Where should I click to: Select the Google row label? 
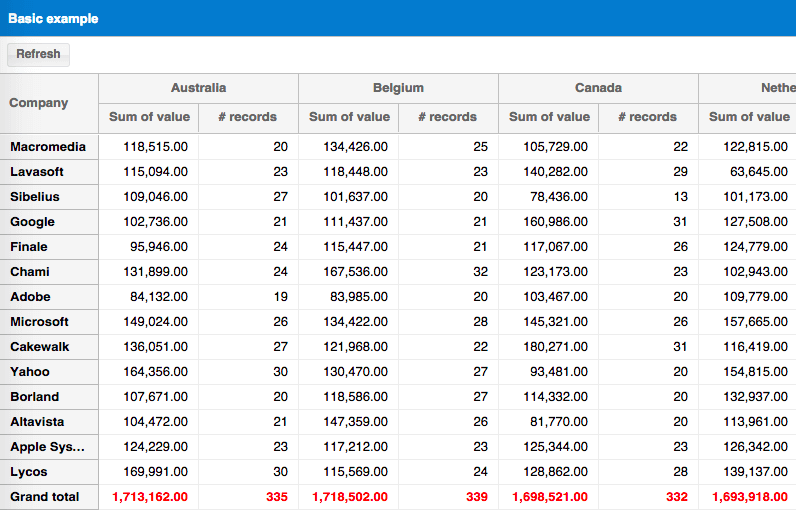tap(49, 222)
